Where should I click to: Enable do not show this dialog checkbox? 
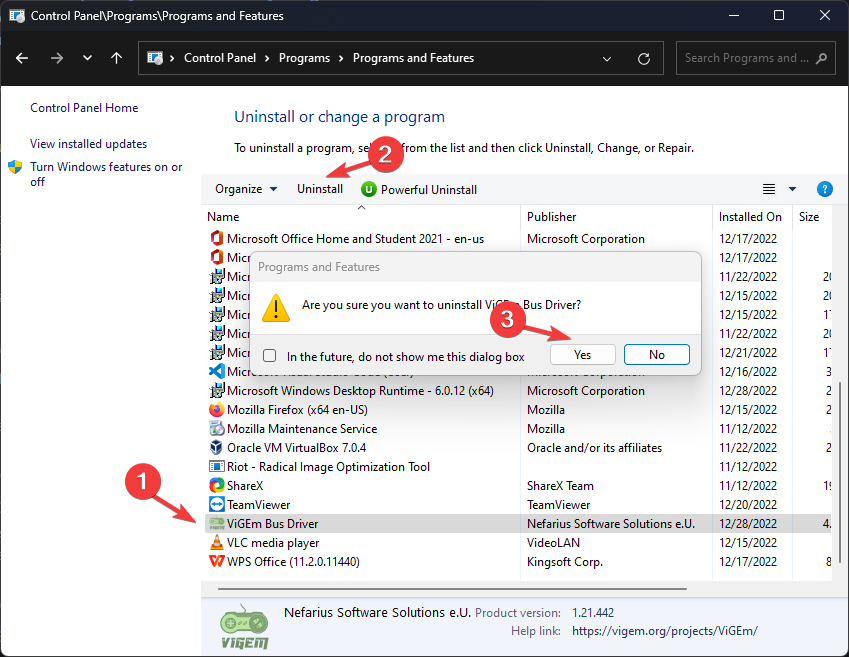click(x=269, y=356)
